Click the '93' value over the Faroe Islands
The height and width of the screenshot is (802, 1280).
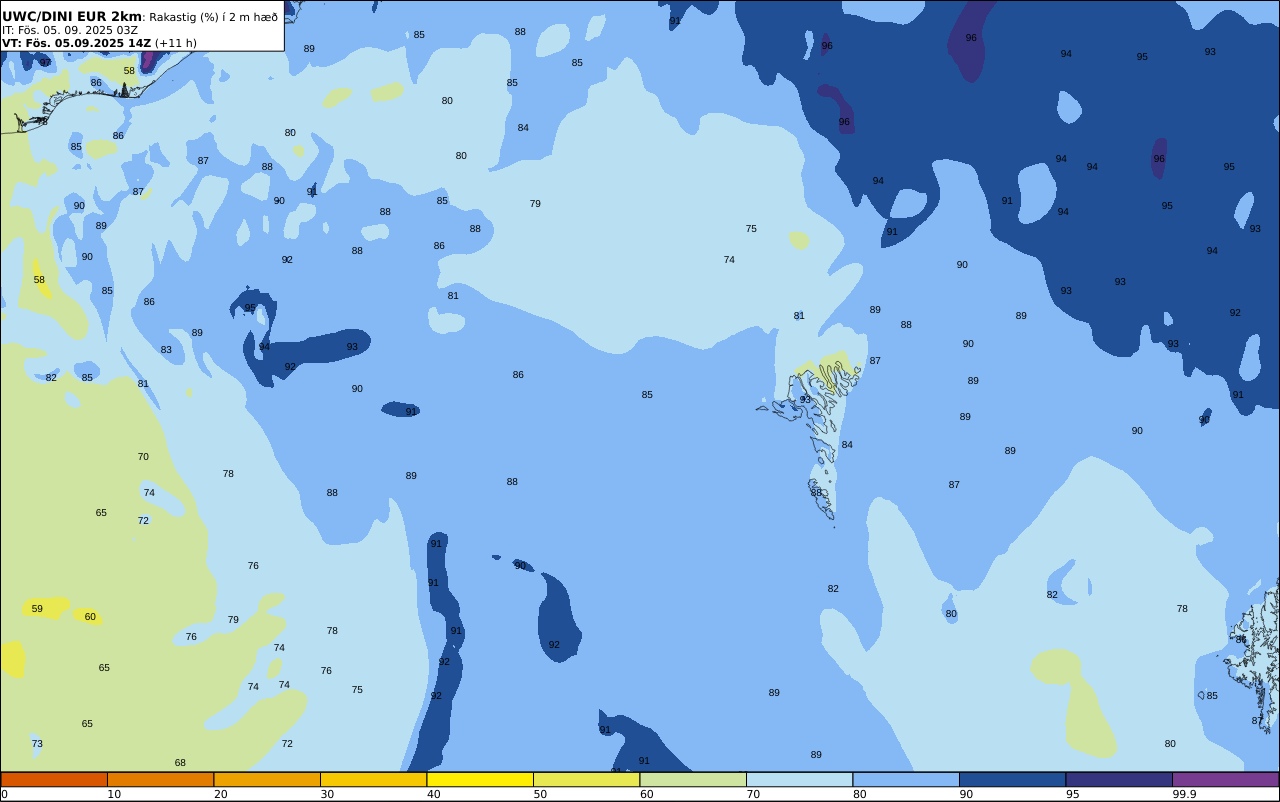805,400
